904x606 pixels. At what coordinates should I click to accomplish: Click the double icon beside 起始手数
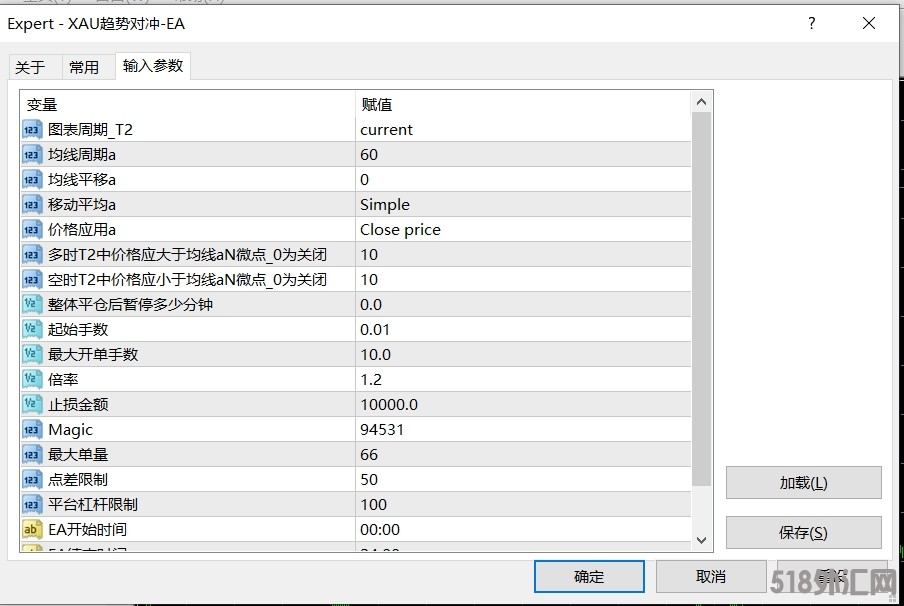(x=32, y=330)
